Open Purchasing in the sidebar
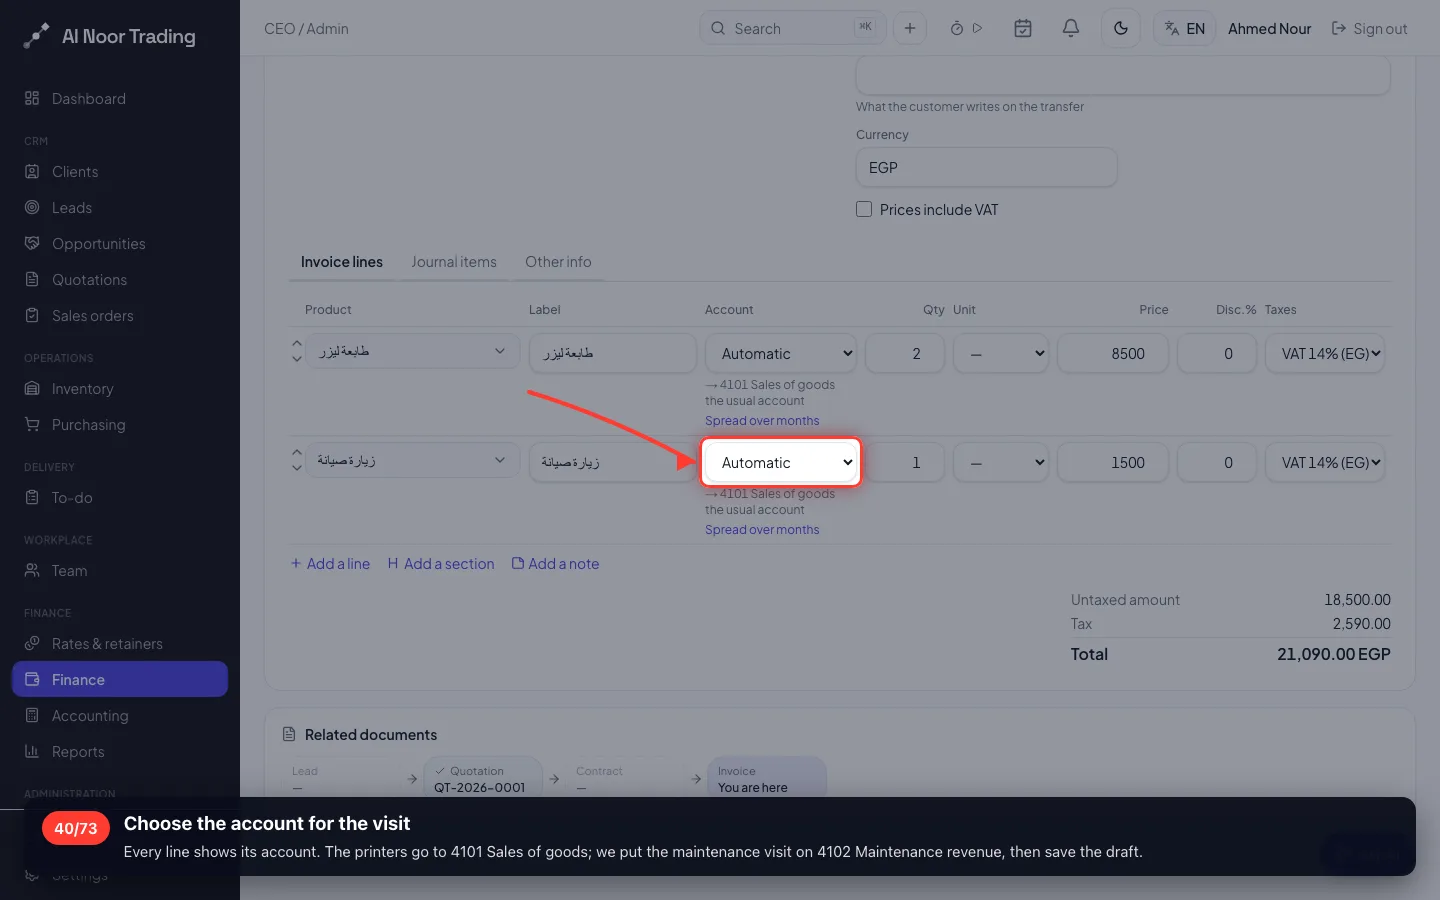This screenshot has width=1440, height=900. pos(120,425)
